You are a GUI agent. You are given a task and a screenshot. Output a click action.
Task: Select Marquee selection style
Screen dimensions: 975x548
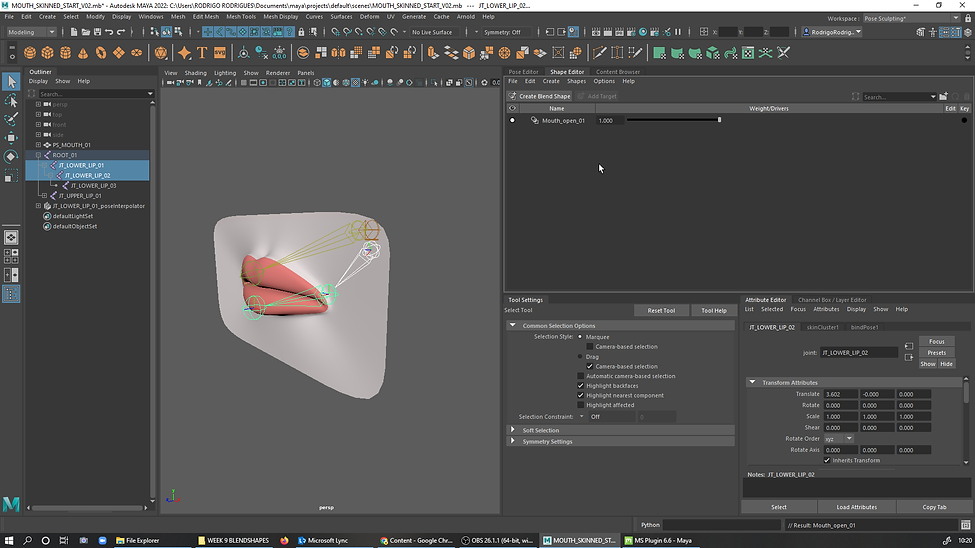580,337
